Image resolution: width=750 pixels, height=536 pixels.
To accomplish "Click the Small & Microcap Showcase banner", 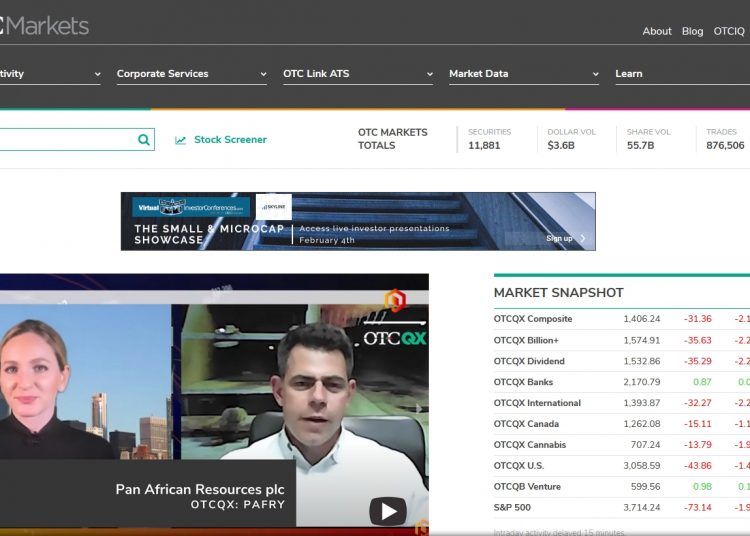I will 358,221.
